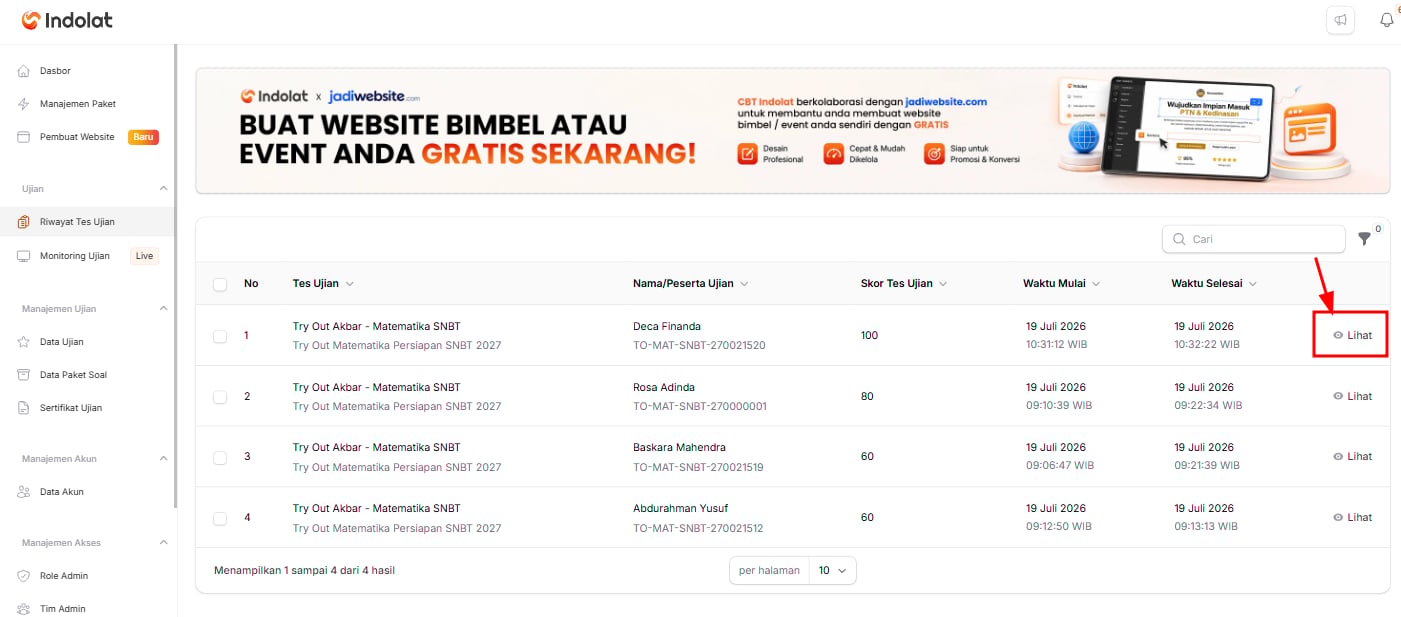Collapse the Manajemen Akun sidebar section

pyautogui.click(x=164, y=458)
